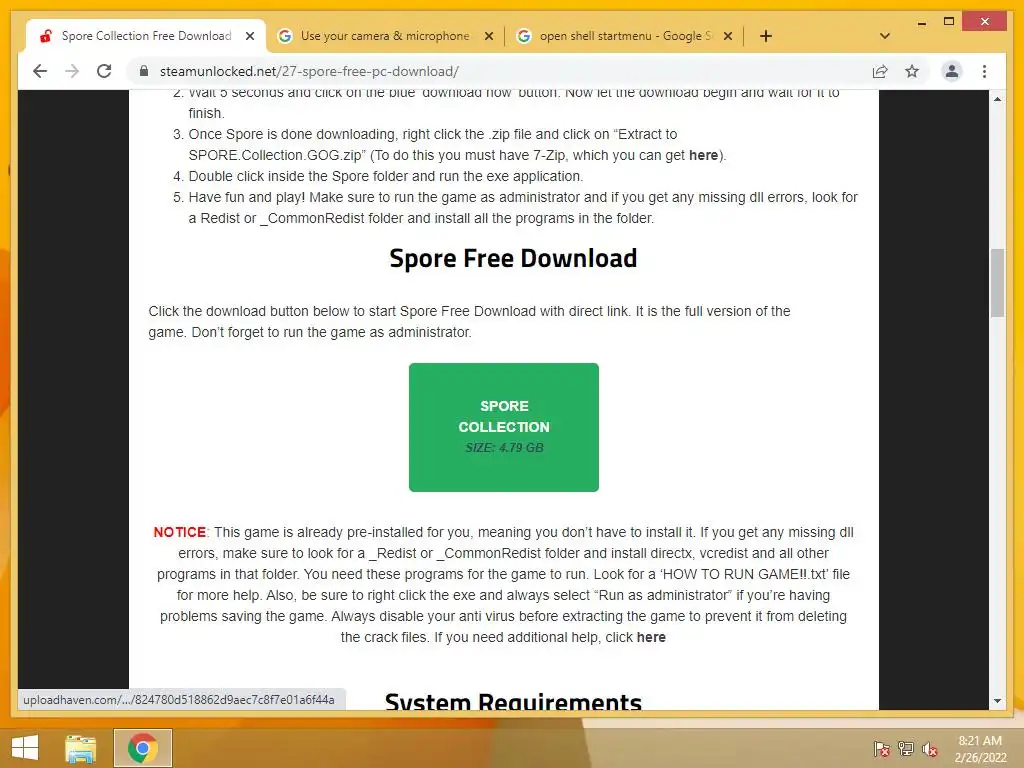Viewport: 1024px width, 768px height.
Task: Click the address bar URL field
Action: (503, 71)
